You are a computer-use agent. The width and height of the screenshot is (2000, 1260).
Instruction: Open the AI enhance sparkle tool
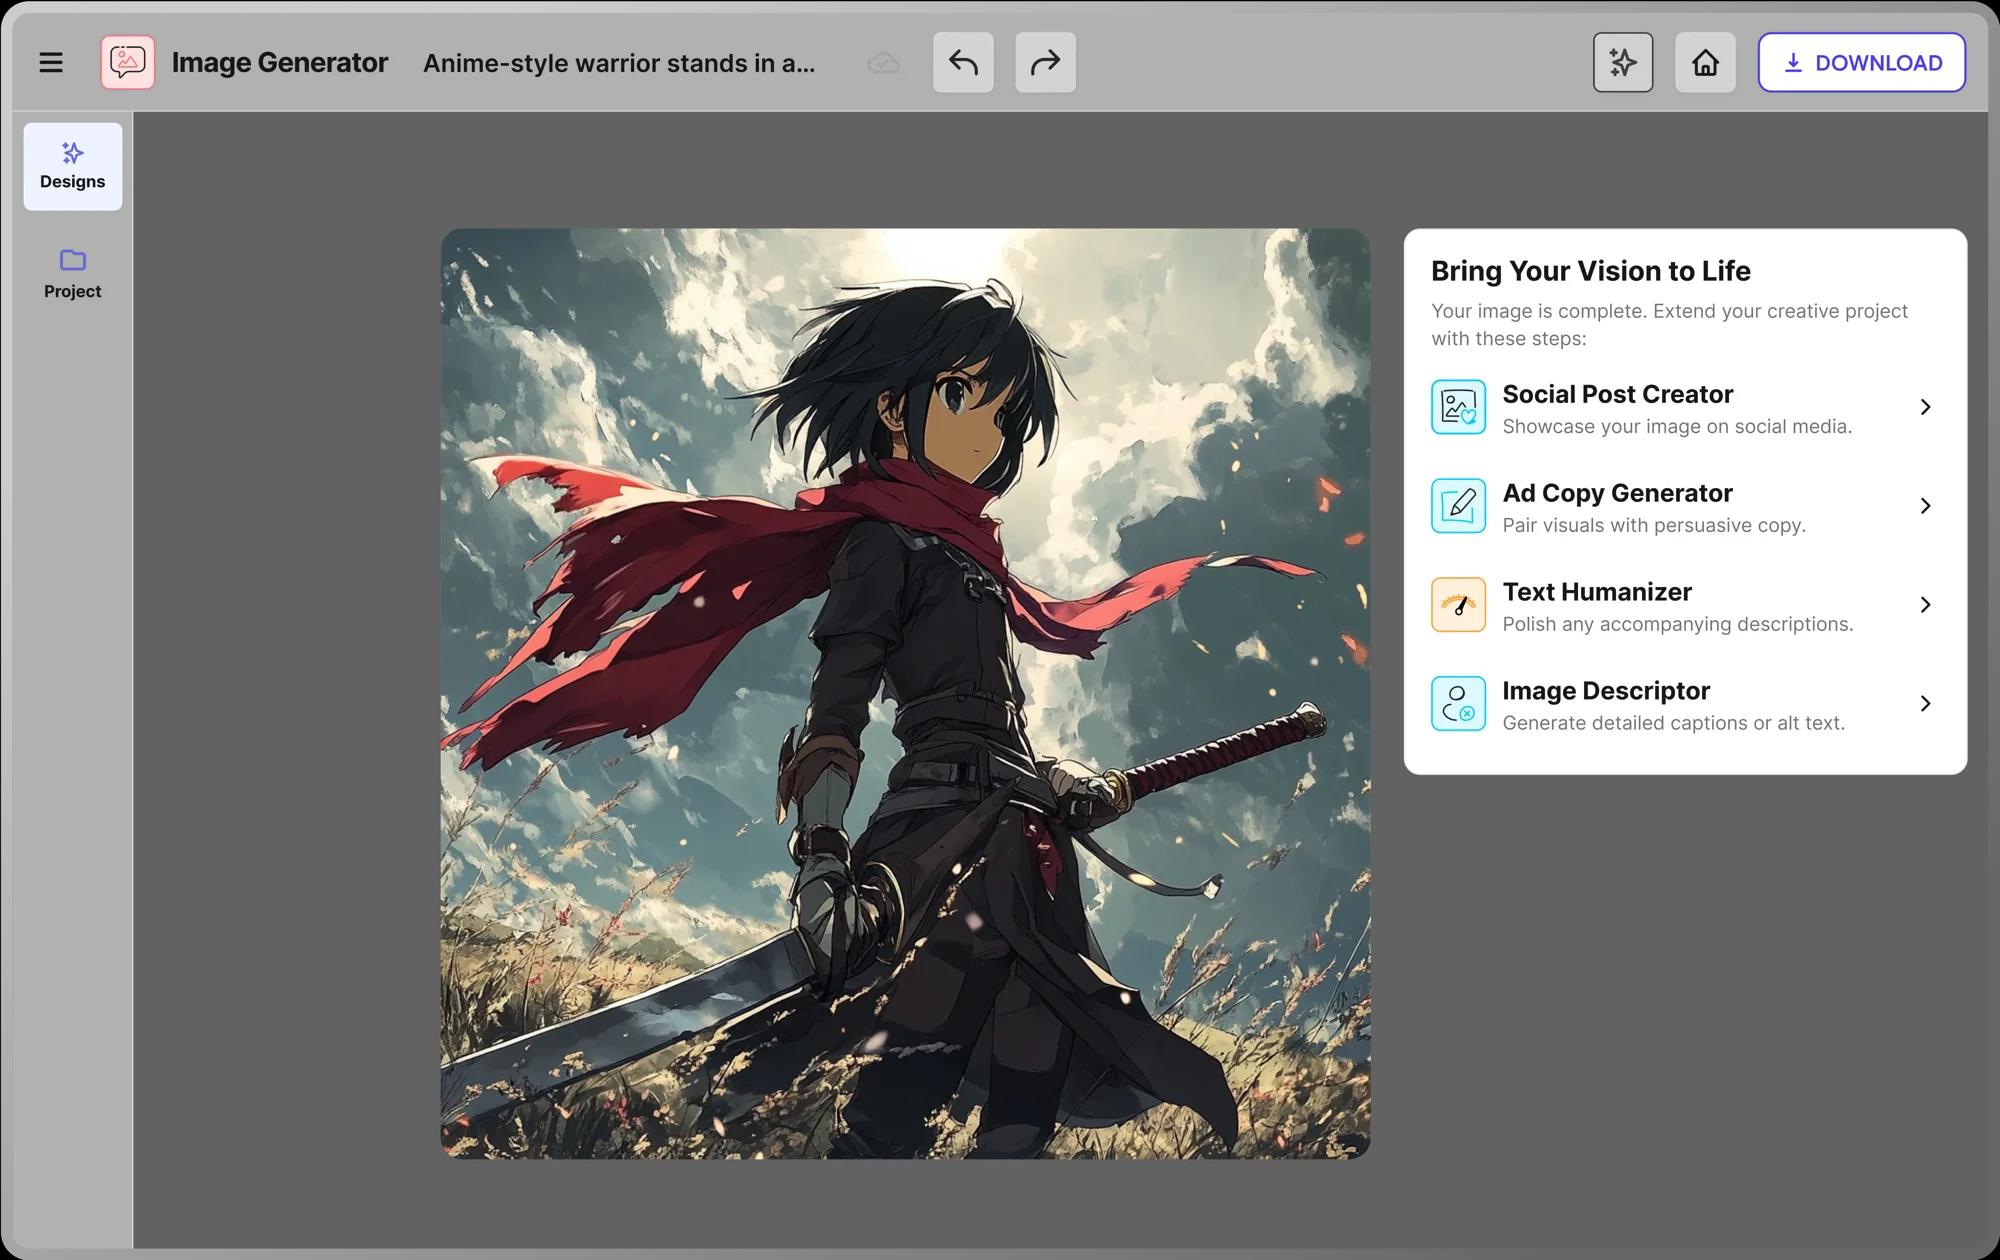click(x=1622, y=62)
